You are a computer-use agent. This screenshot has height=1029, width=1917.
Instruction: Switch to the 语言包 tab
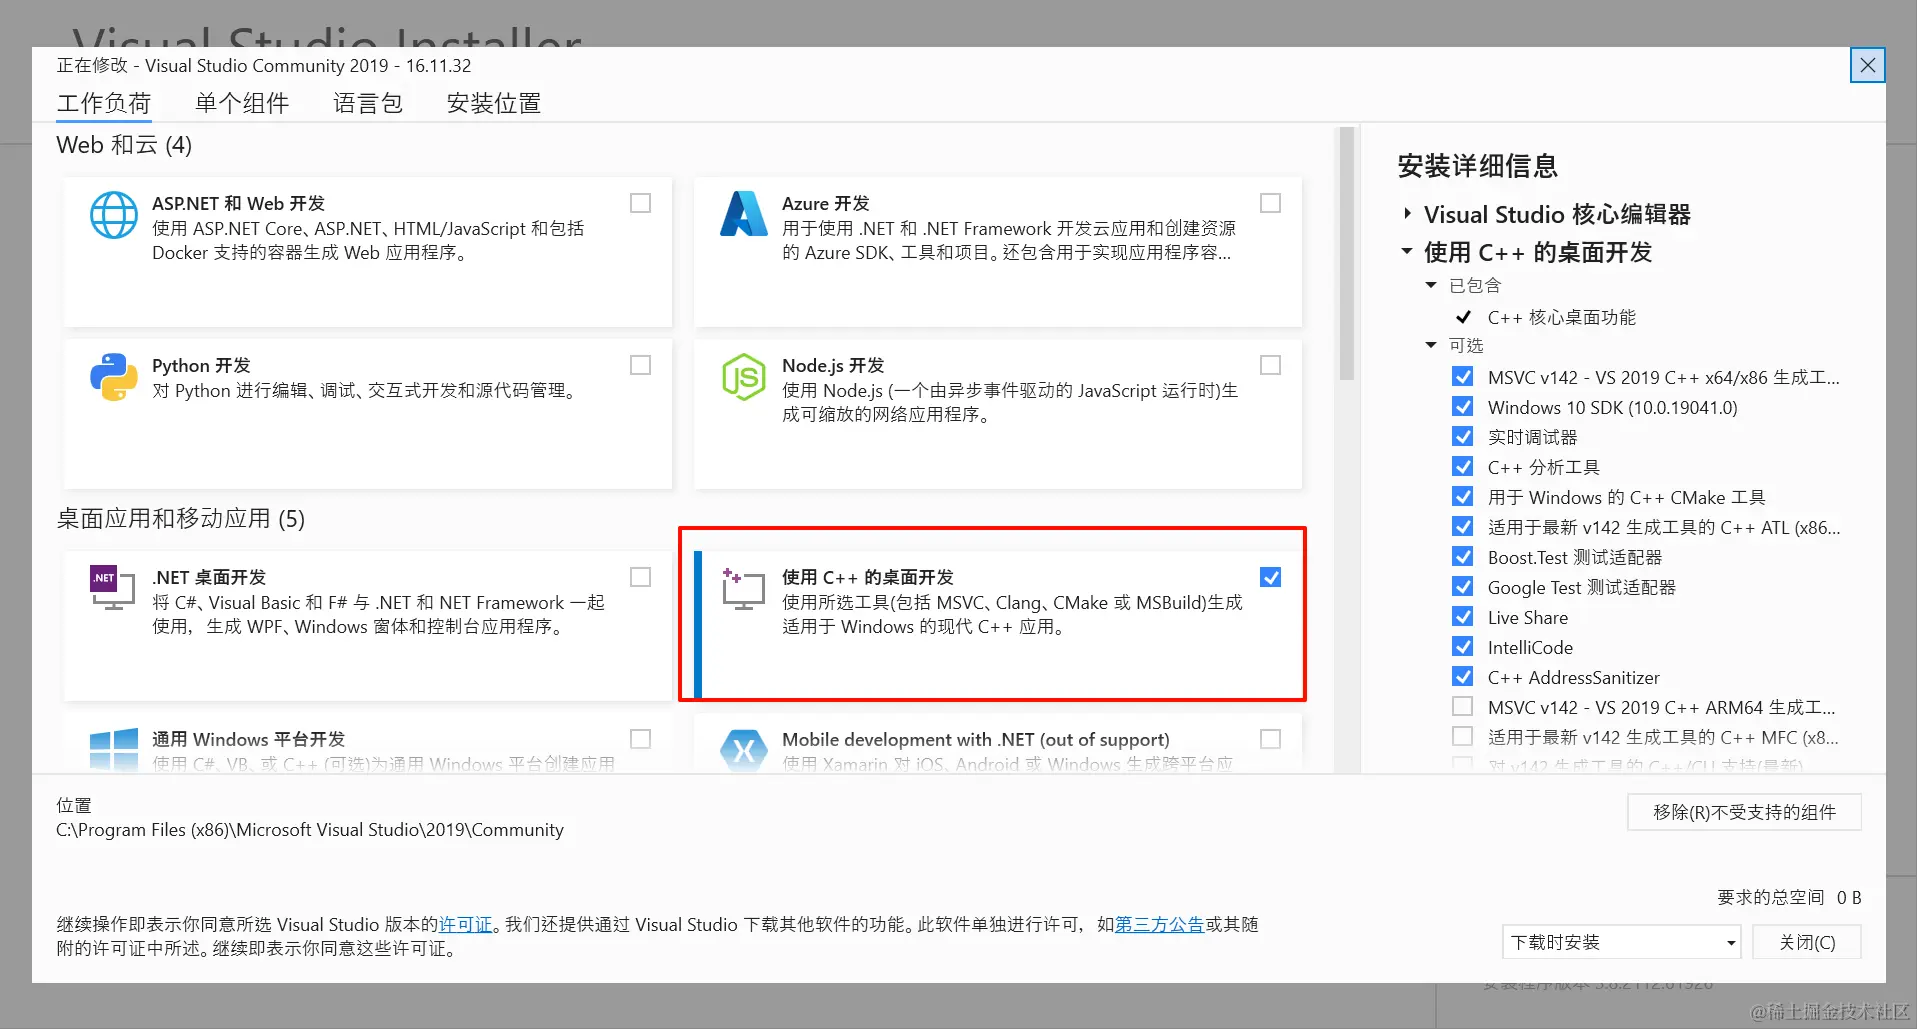(x=367, y=102)
